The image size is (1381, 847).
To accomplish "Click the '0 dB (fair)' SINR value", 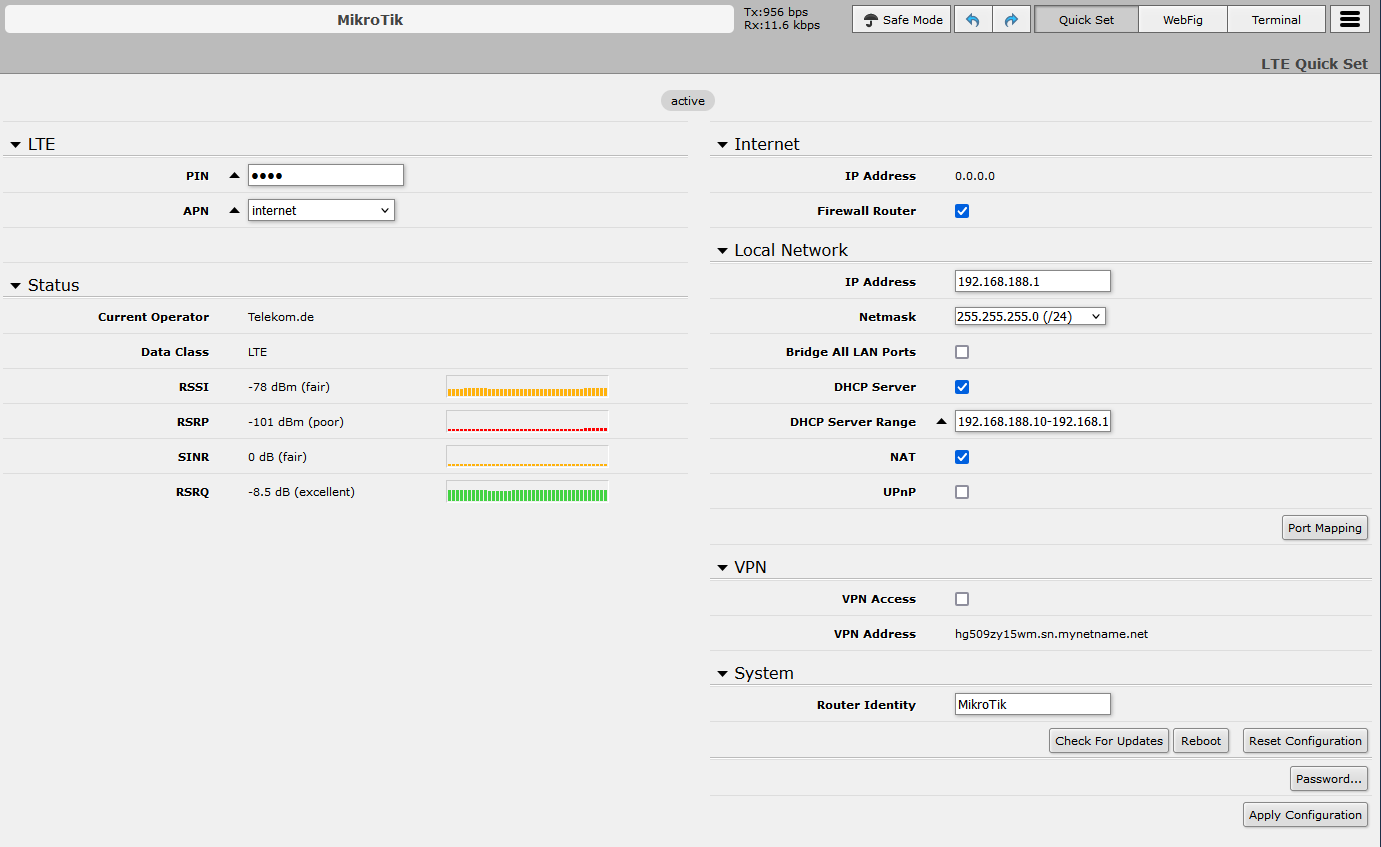I will pyautogui.click(x=278, y=457).
